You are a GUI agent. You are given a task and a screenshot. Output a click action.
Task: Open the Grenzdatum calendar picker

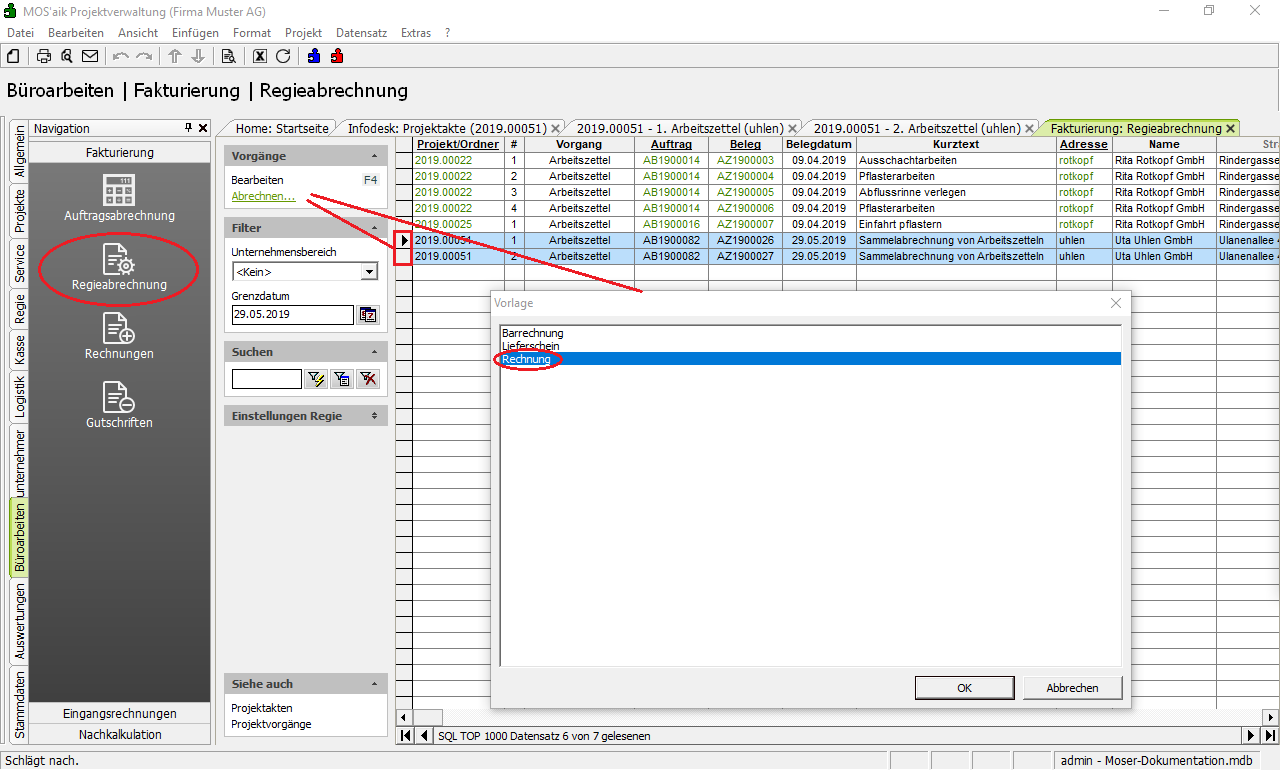(367, 315)
